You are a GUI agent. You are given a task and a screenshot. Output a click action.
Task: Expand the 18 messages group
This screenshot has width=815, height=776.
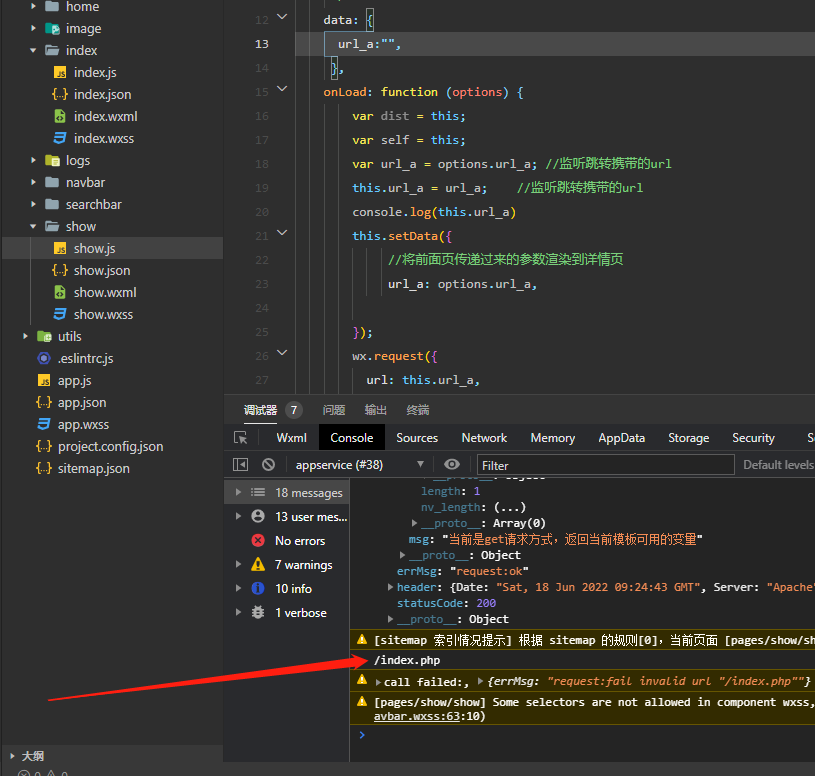coord(238,492)
